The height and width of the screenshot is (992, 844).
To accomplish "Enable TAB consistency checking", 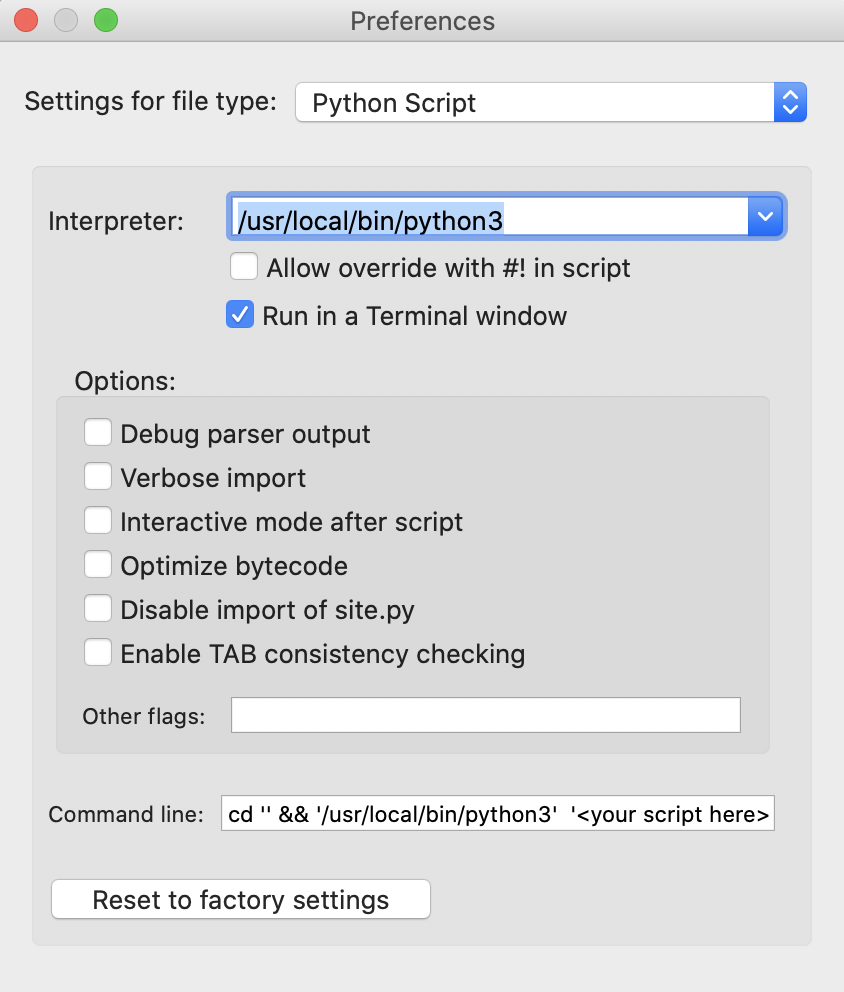I will coord(98,653).
